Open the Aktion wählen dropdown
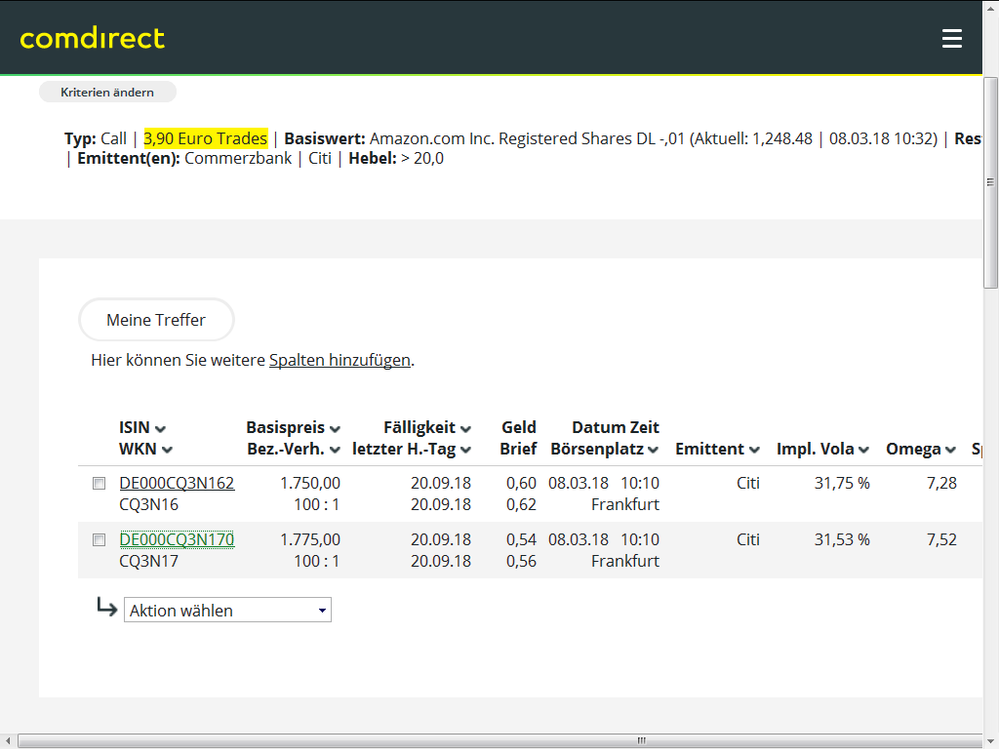The height and width of the screenshot is (749, 999). (228, 610)
